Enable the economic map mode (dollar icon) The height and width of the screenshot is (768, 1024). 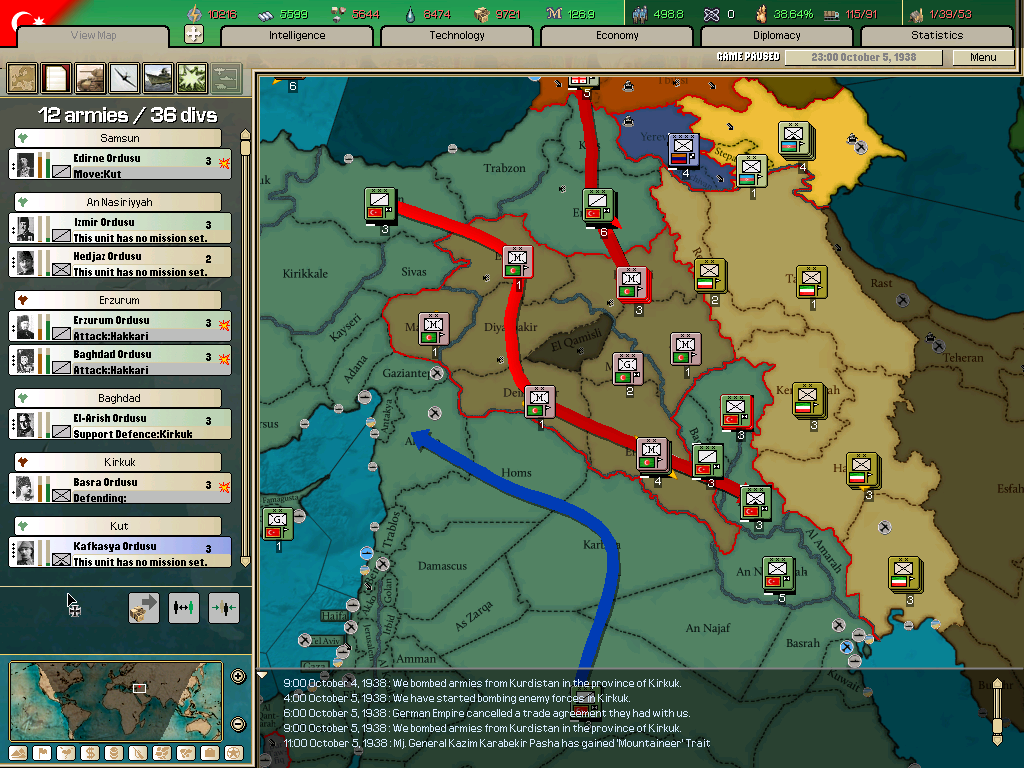[x=91, y=753]
